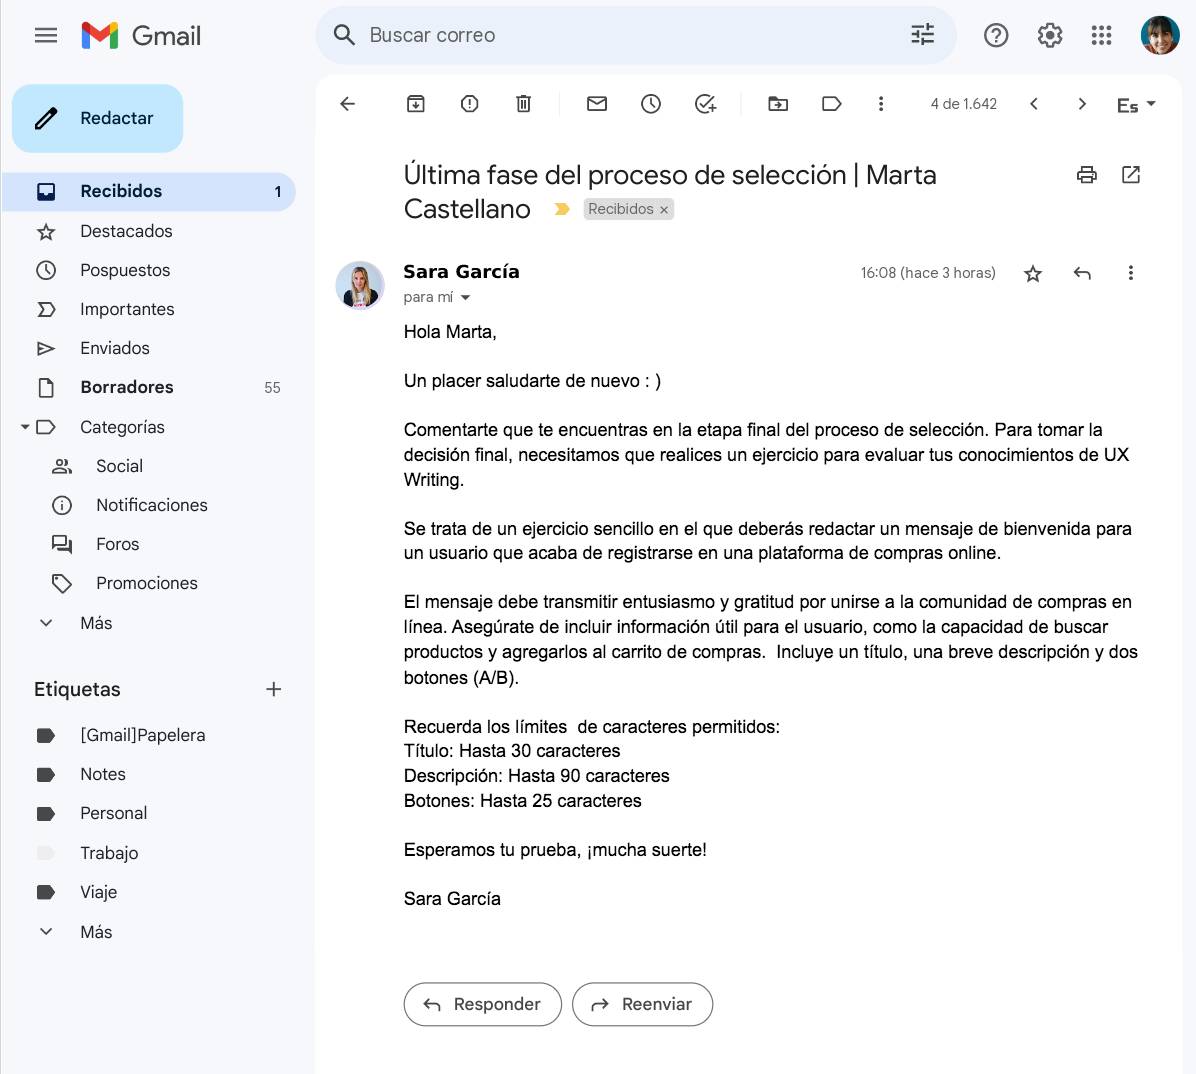Screen dimensions: 1196x1074
Task: Open the Recibidos inbox
Action: tap(122, 191)
